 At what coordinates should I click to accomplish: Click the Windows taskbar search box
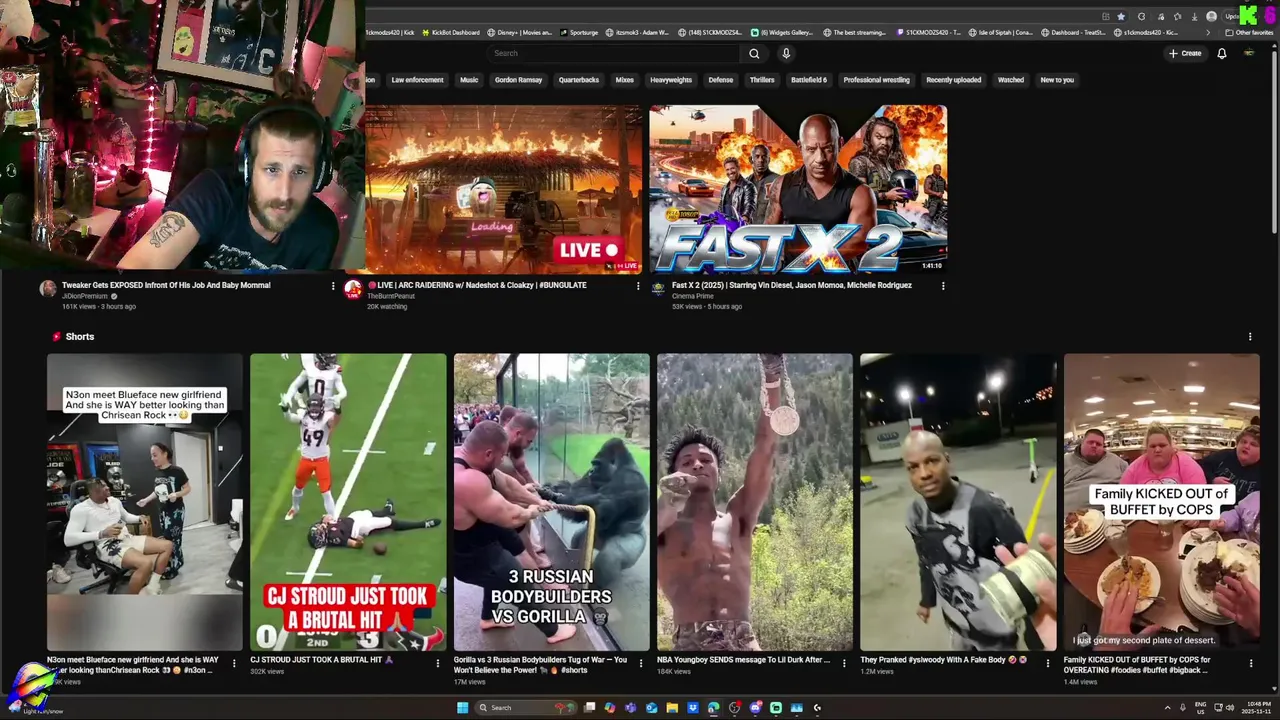point(526,708)
